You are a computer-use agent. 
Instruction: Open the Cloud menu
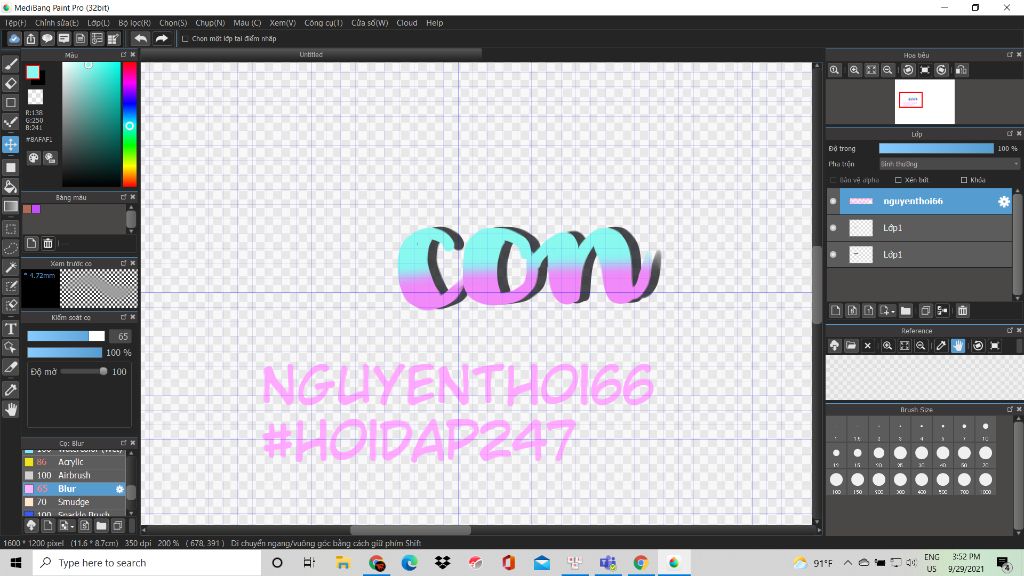406,23
